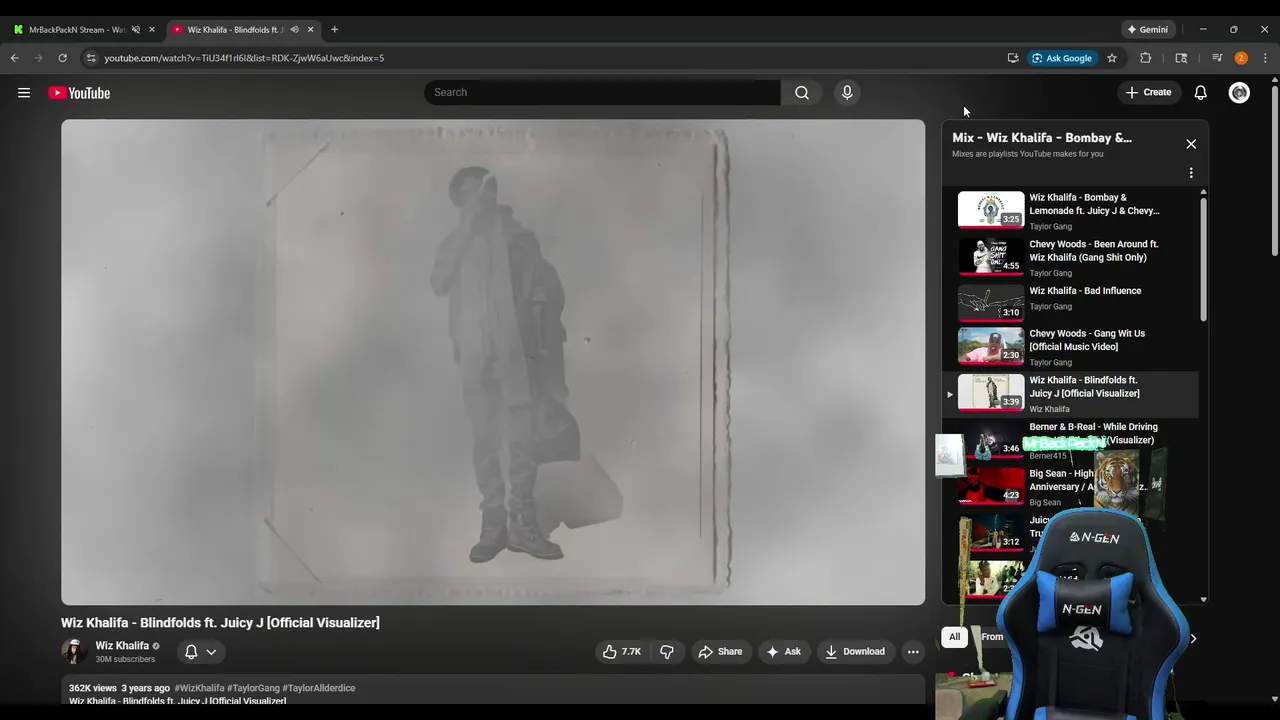Open more actions ellipsis under video
The width and height of the screenshot is (1280, 720).
(x=913, y=652)
